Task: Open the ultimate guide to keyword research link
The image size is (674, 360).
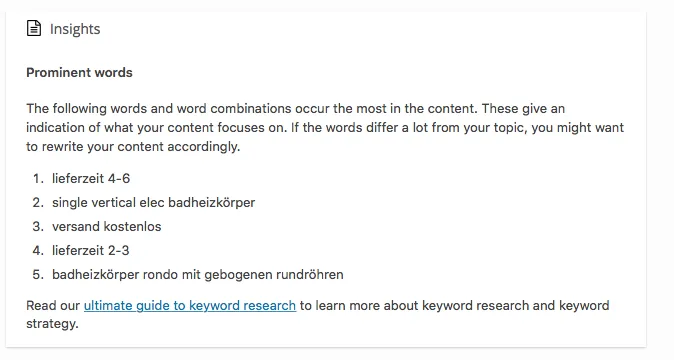Action: 190,305
